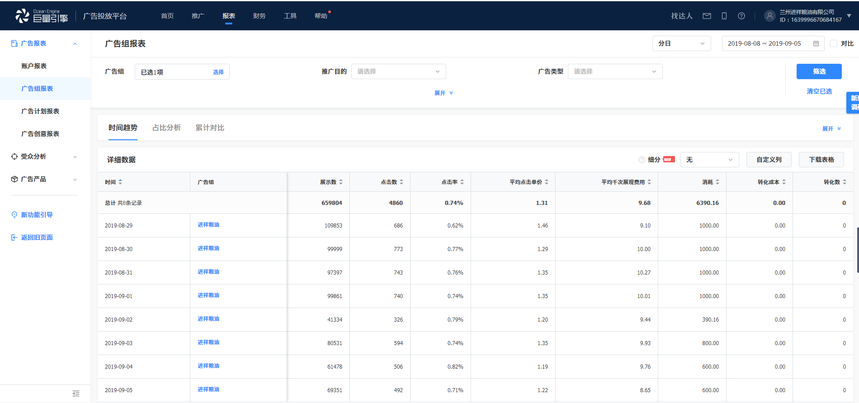Expand the 受众分析 sidebar section

pos(75,157)
